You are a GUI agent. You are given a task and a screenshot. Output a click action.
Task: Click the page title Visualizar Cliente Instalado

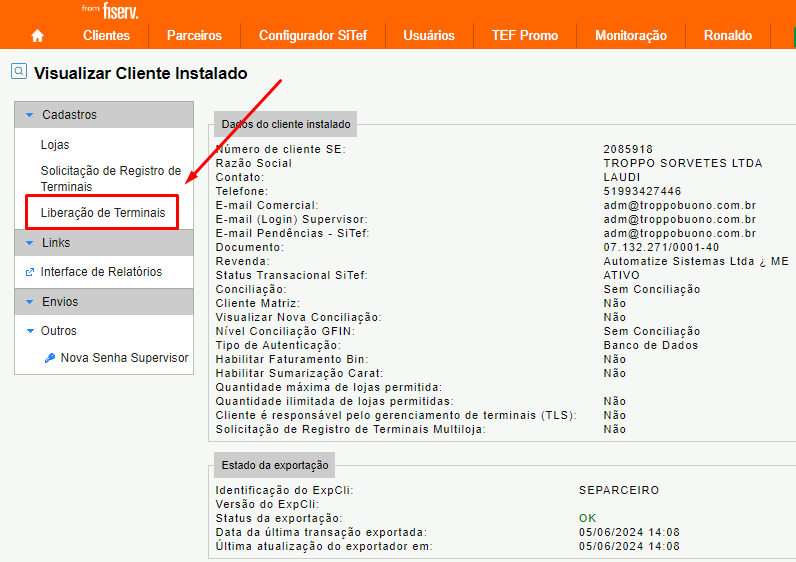click(141, 73)
